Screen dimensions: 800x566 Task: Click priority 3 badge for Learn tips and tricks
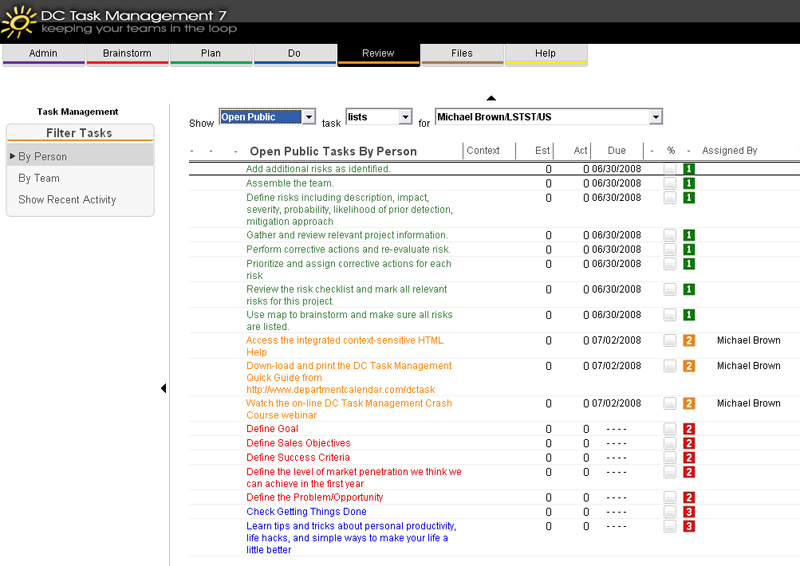point(689,526)
